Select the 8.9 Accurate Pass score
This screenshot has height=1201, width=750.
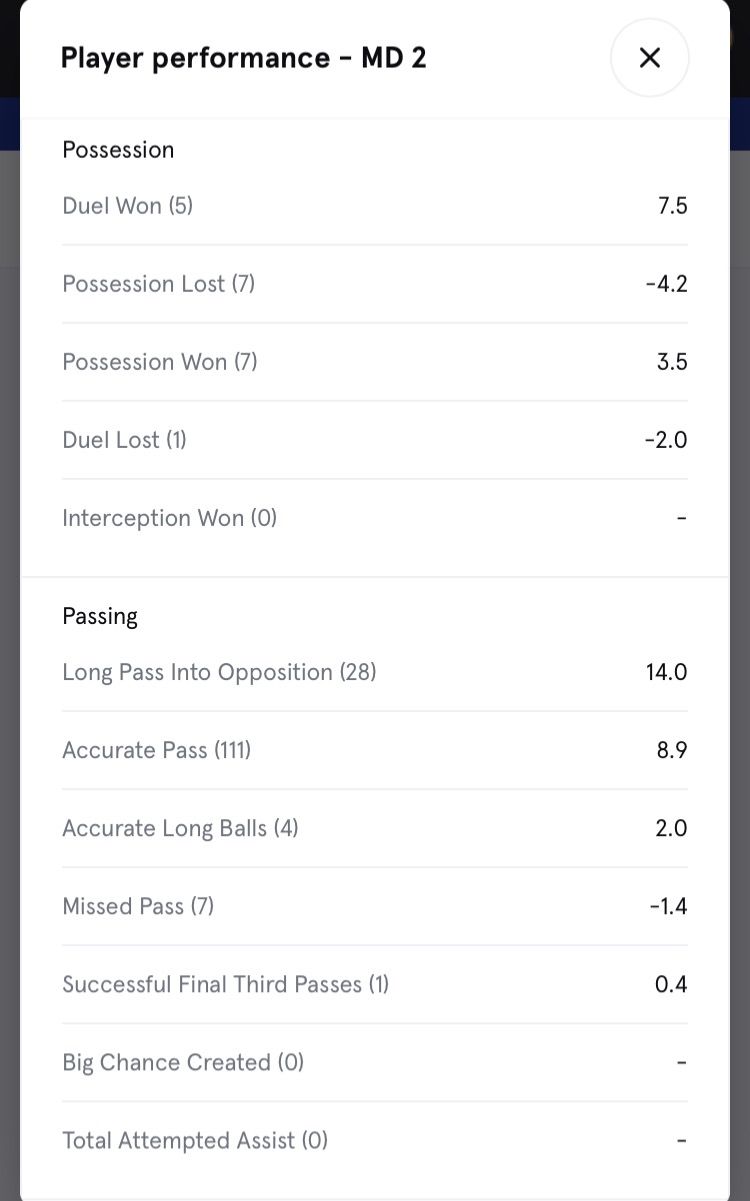click(672, 750)
